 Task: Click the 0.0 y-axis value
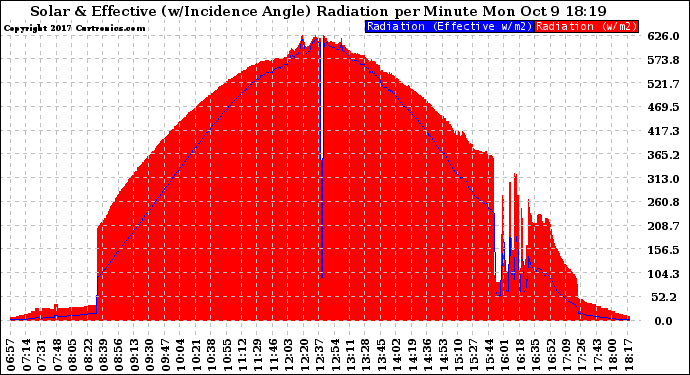click(664, 321)
